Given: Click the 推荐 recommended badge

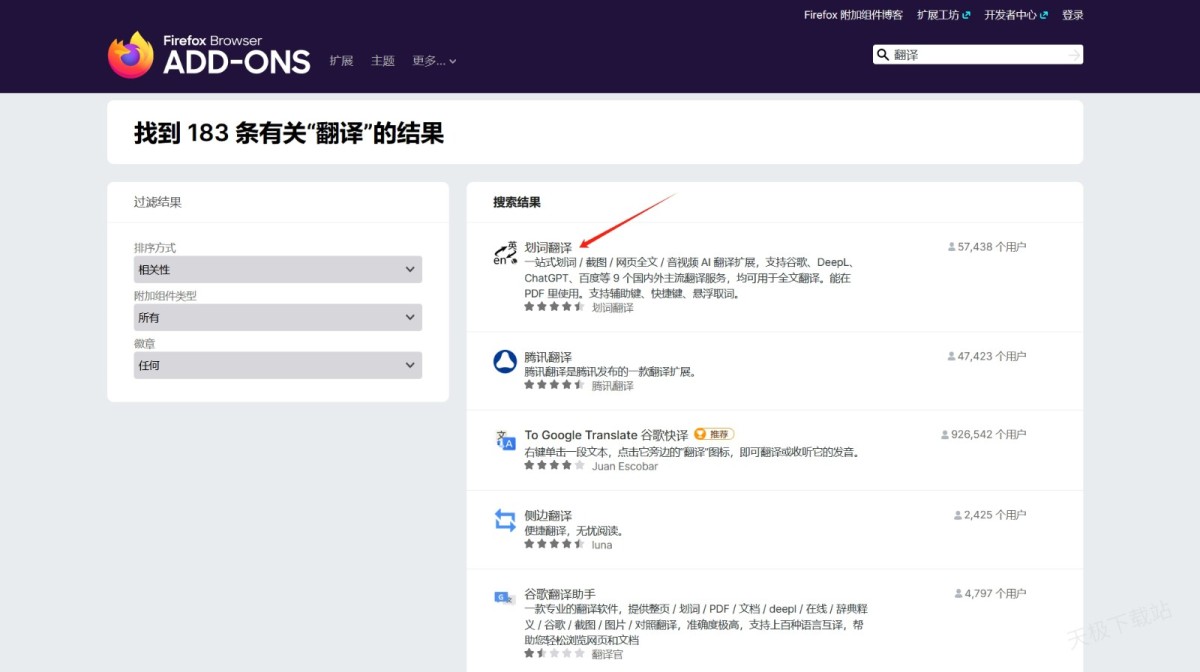Looking at the screenshot, I should click(714, 434).
